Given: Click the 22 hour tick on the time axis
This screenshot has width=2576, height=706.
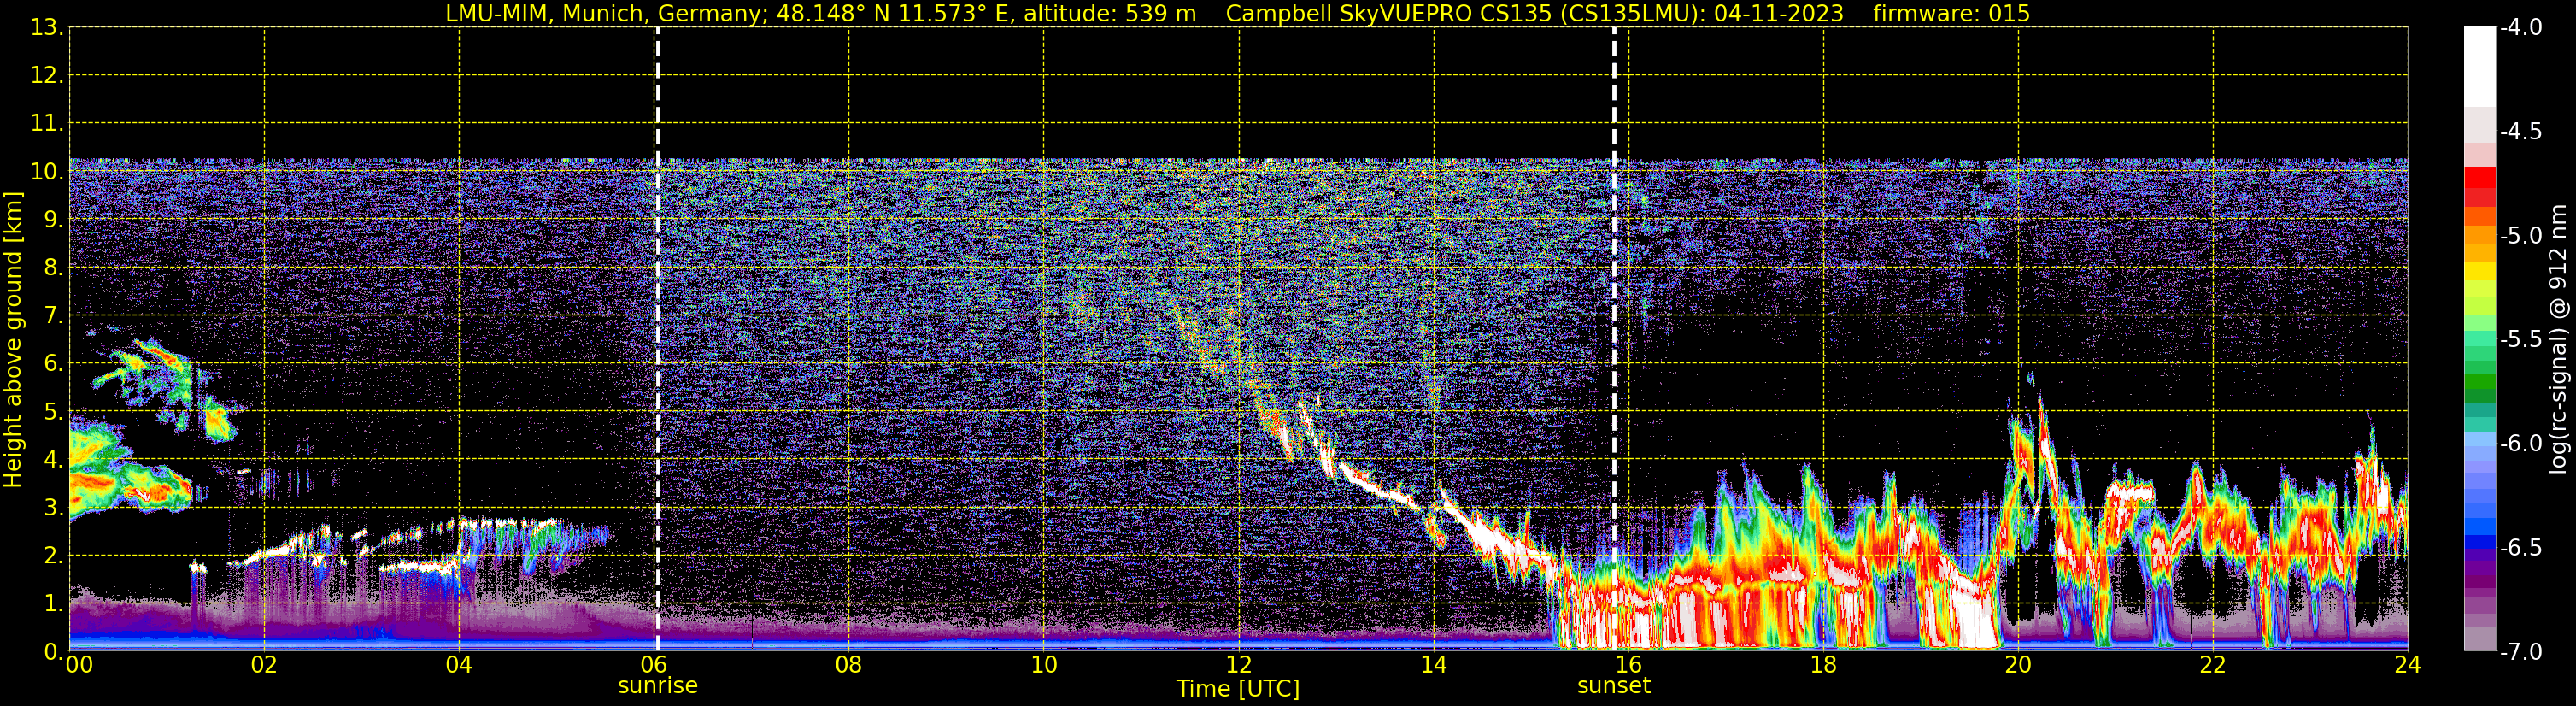Looking at the screenshot, I should 2213,665.
